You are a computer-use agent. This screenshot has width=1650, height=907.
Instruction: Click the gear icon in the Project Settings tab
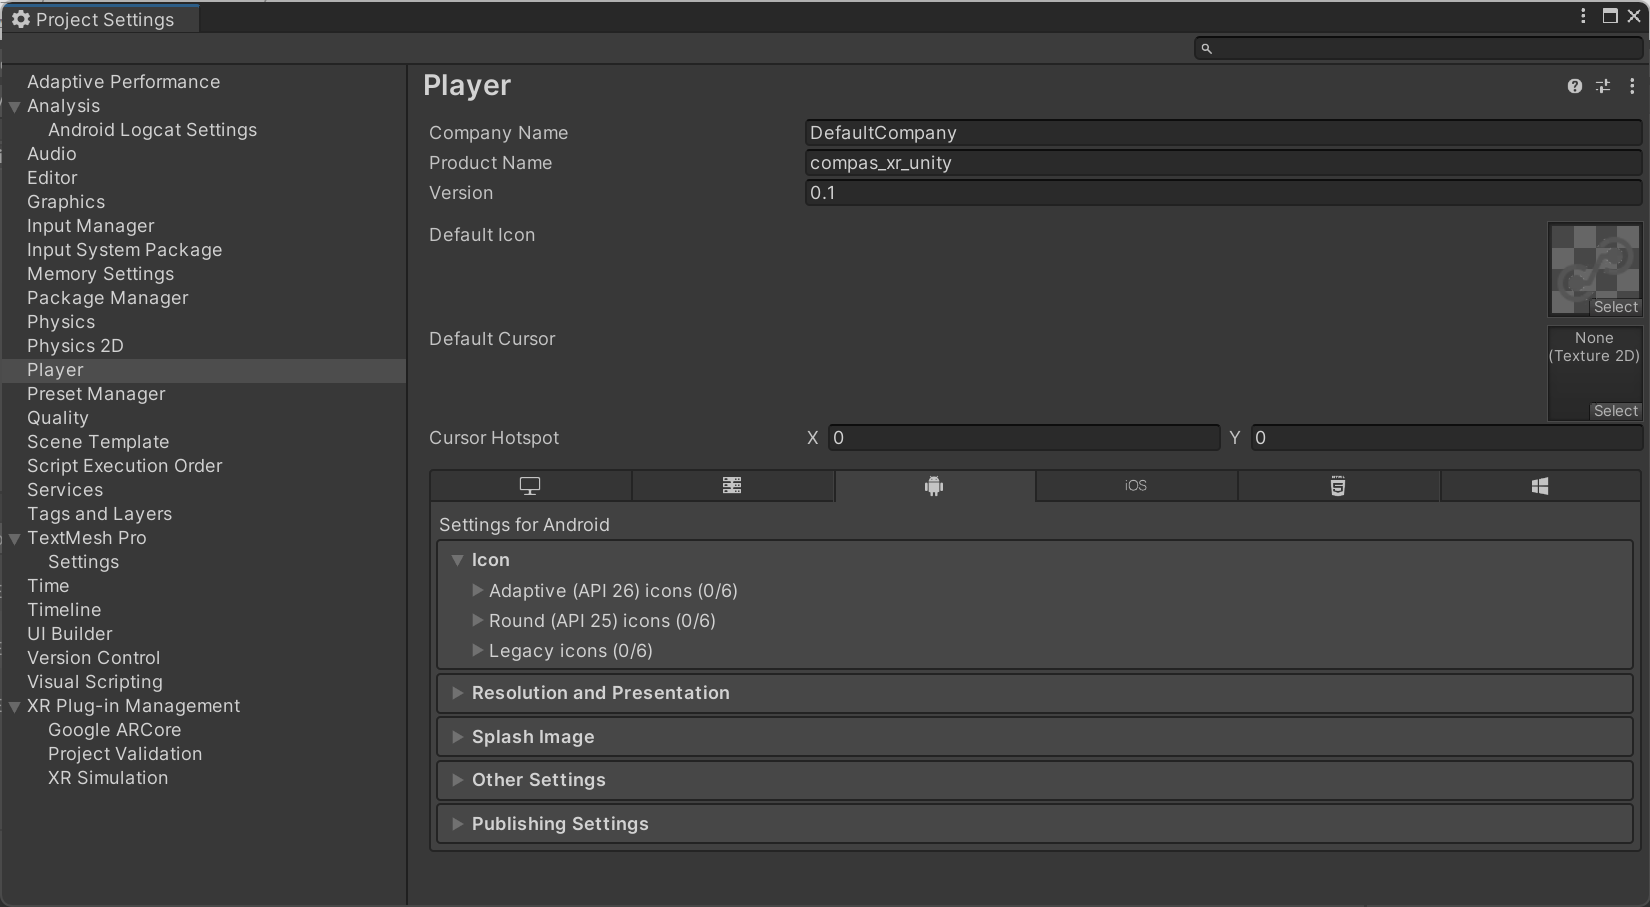[x=21, y=20]
